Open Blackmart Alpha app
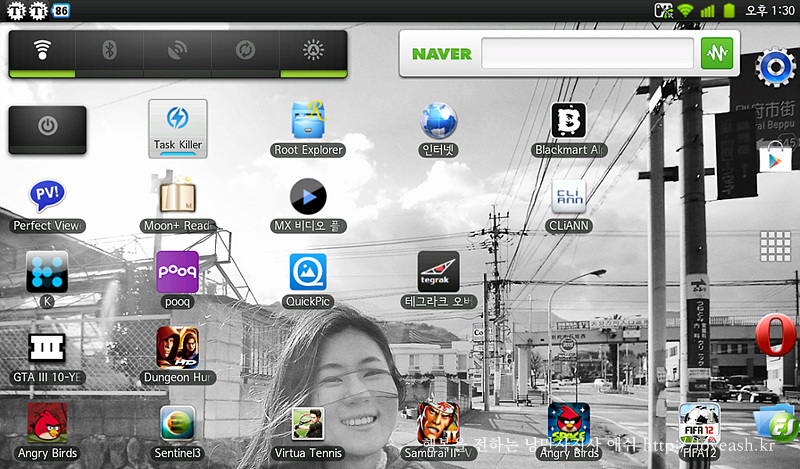The height and width of the screenshot is (469, 800). [569, 129]
